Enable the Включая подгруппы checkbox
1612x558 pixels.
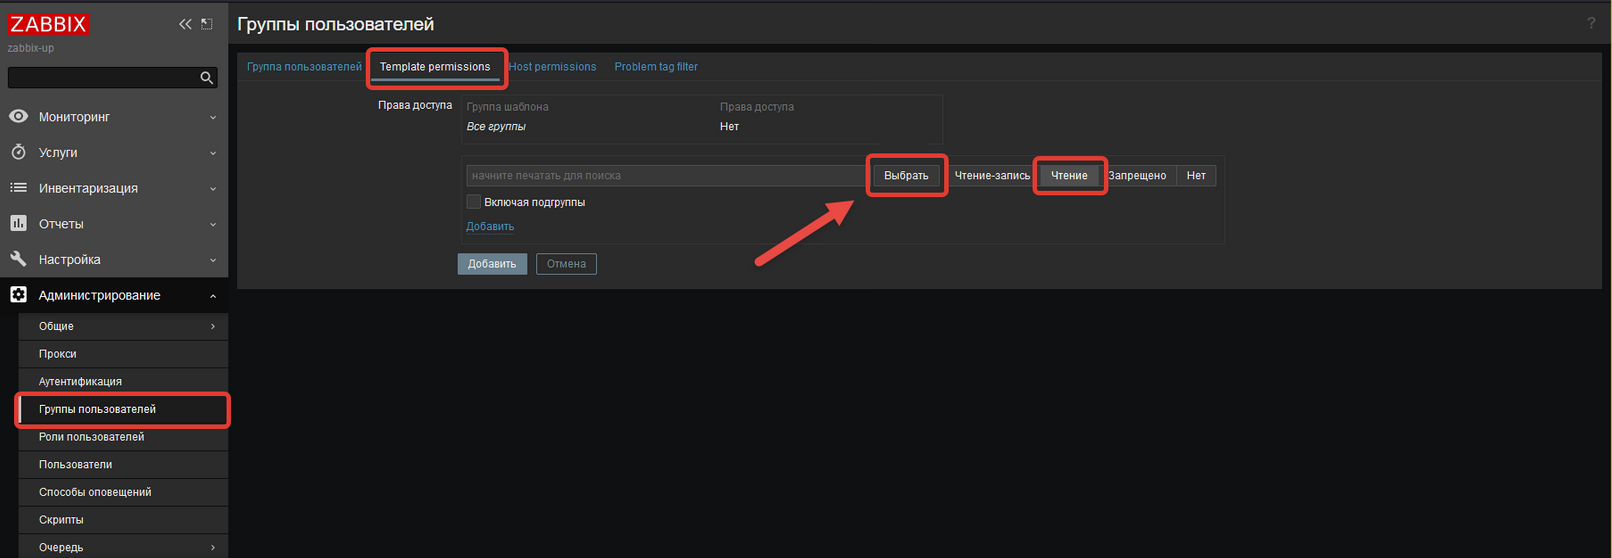tap(474, 202)
